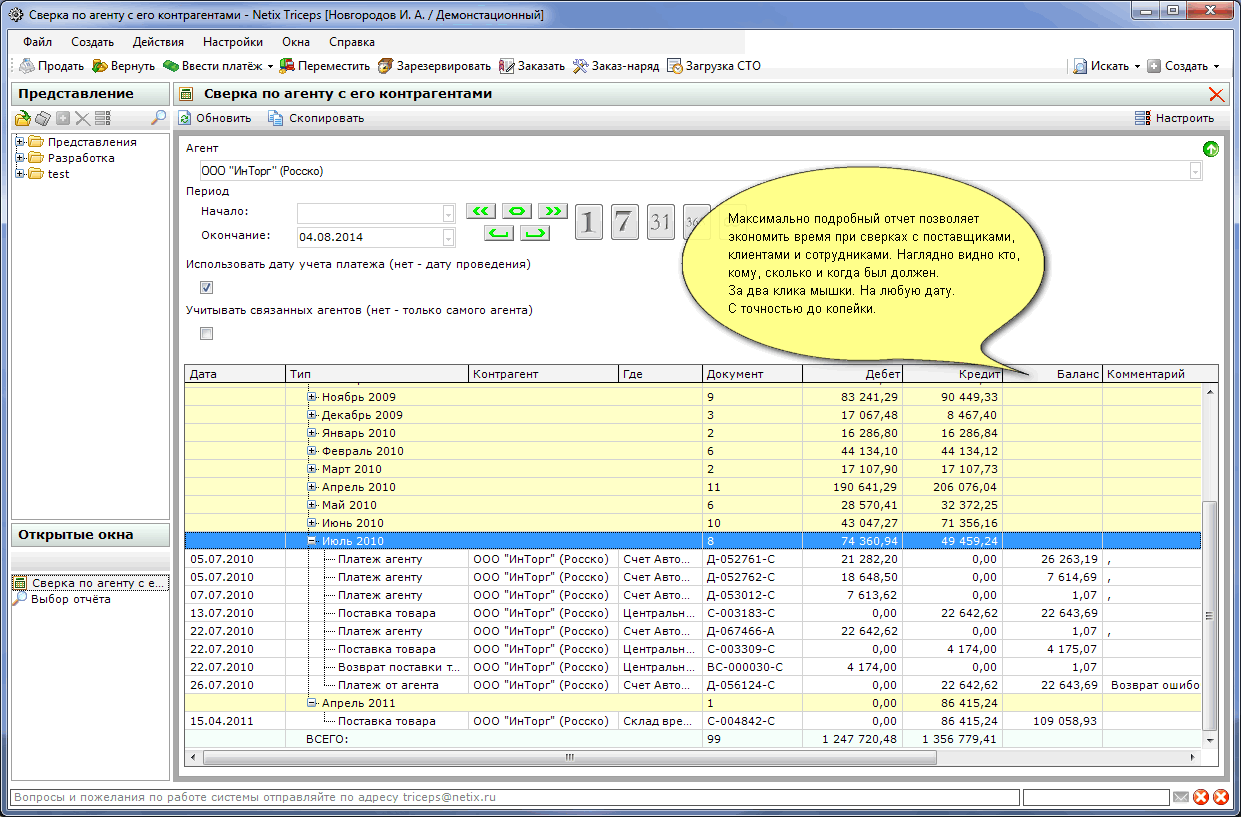
Task: Click the green right-bracket period button
Action: point(535,233)
